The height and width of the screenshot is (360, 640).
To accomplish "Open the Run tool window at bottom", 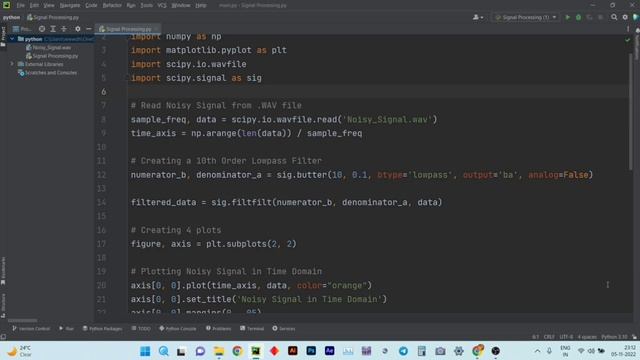I will pos(66,329).
